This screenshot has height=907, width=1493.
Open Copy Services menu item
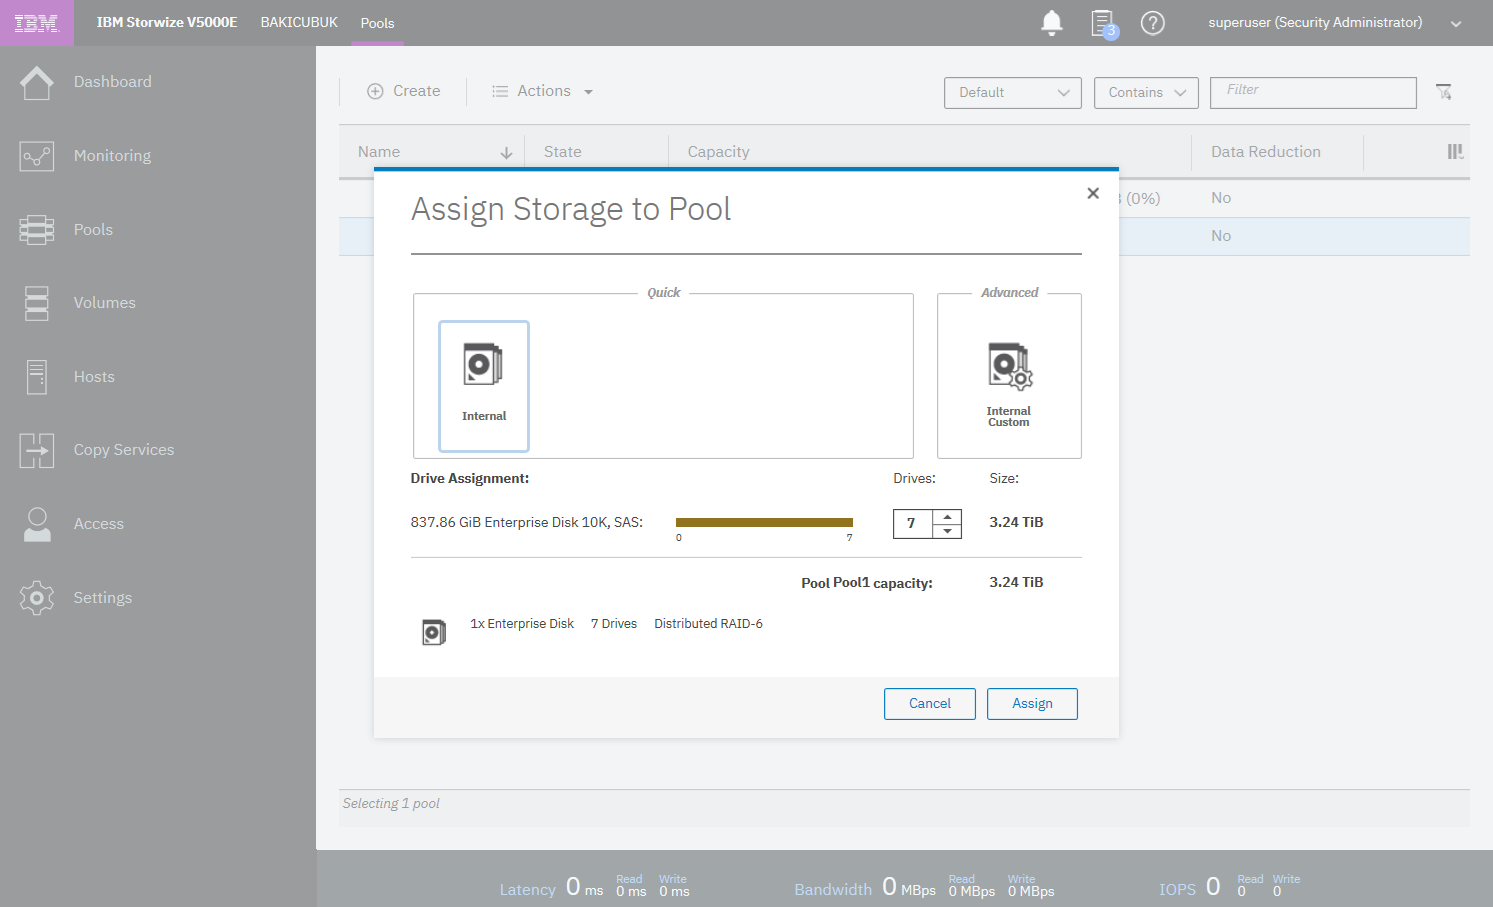coord(124,450)
